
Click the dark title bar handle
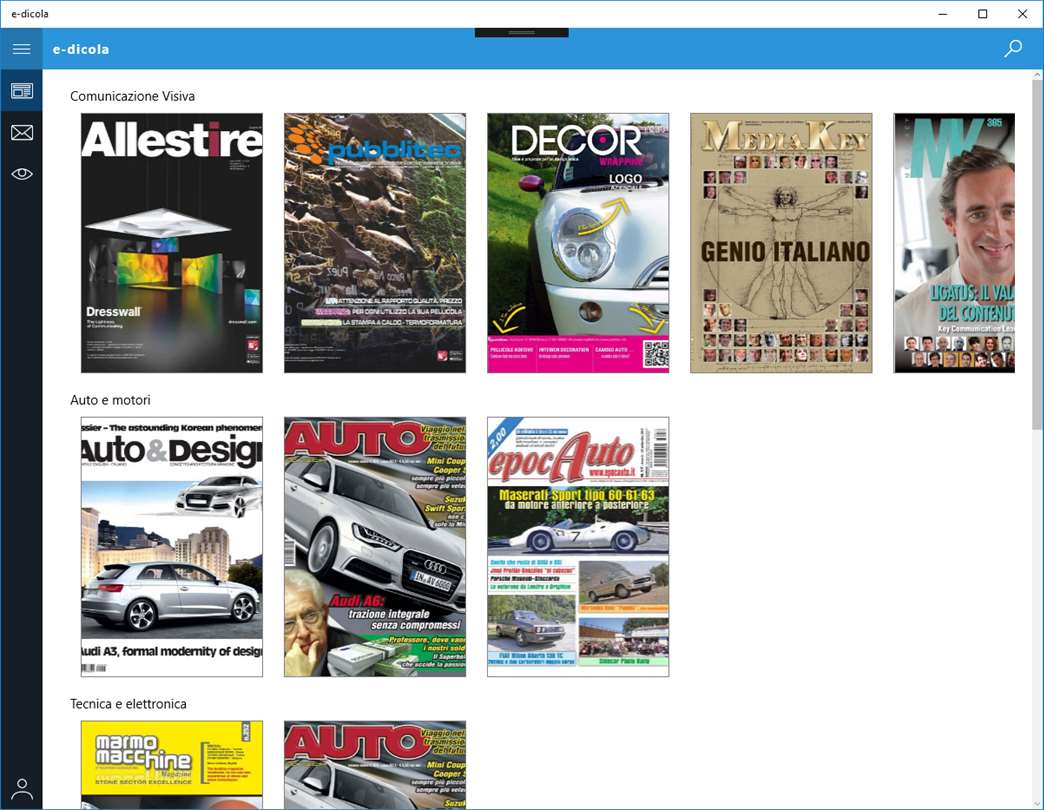pyautogui.click(x=521, y=33)
